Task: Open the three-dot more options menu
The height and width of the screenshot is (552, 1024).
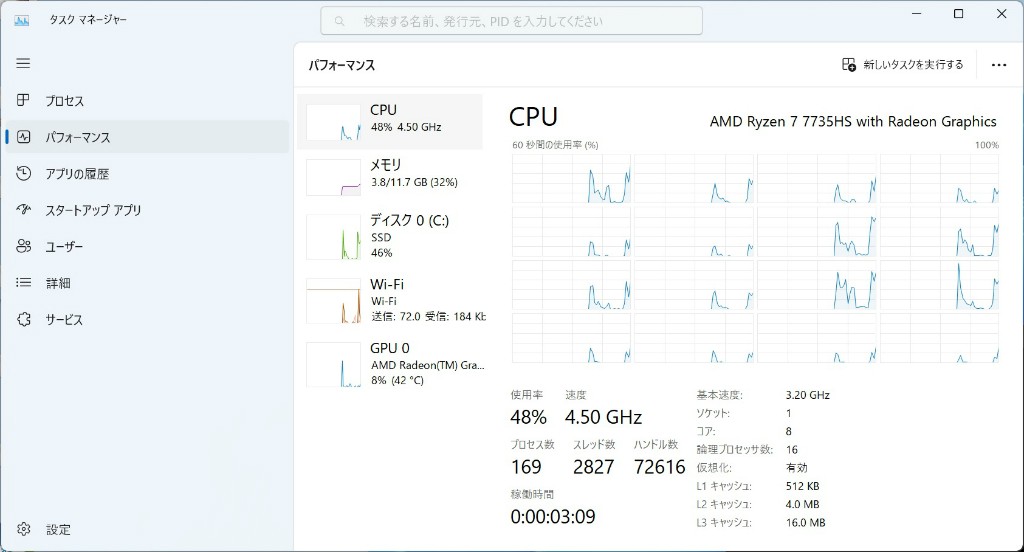Action: click(x=998, y=65)
